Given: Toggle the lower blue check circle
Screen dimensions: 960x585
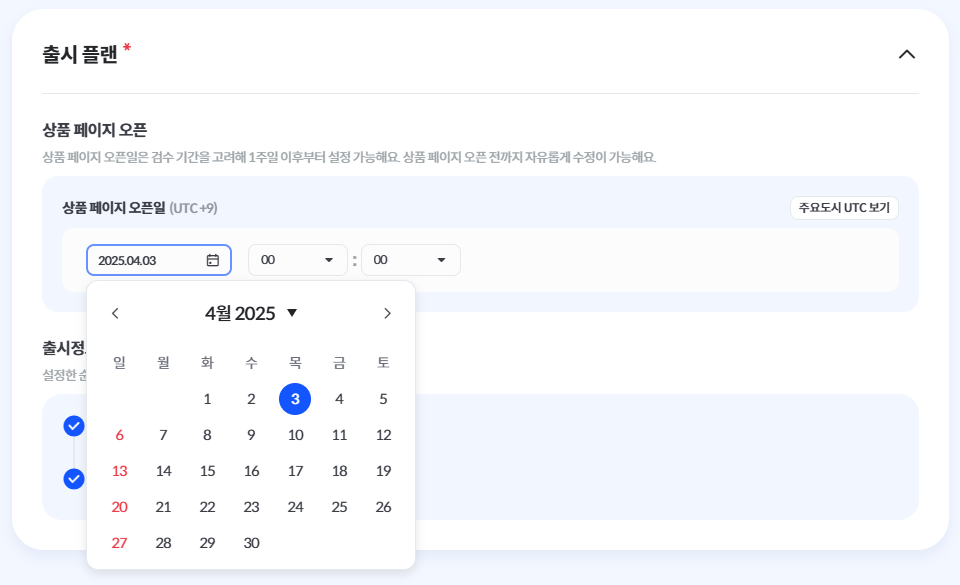Looking at the screenshot, I should (x=74, y=479).
